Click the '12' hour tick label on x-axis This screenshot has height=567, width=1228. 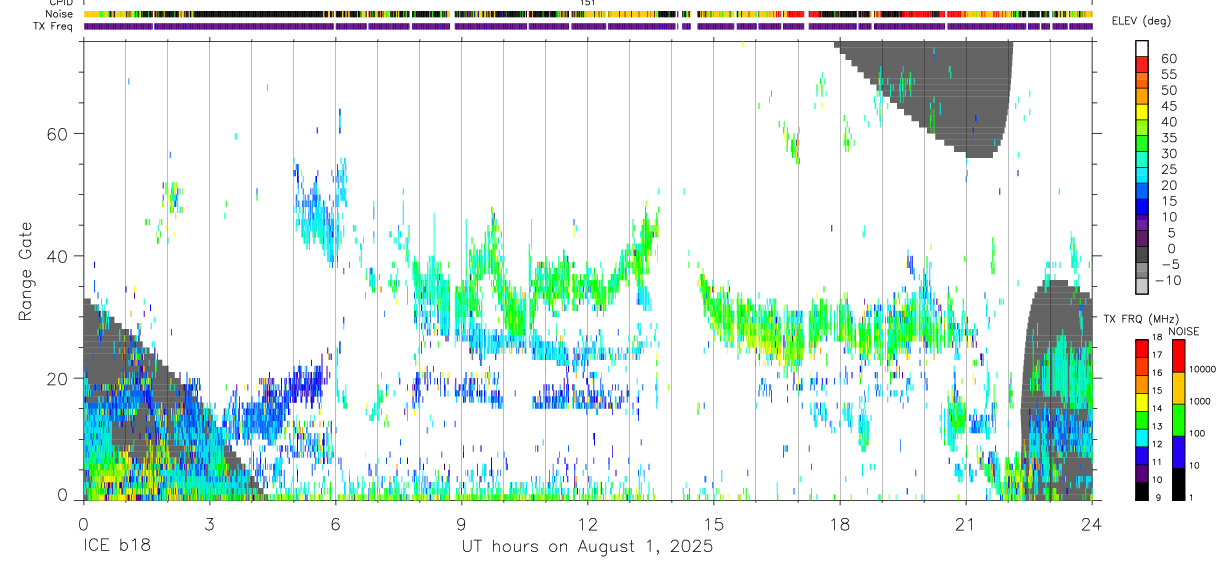tap(588, 523)
